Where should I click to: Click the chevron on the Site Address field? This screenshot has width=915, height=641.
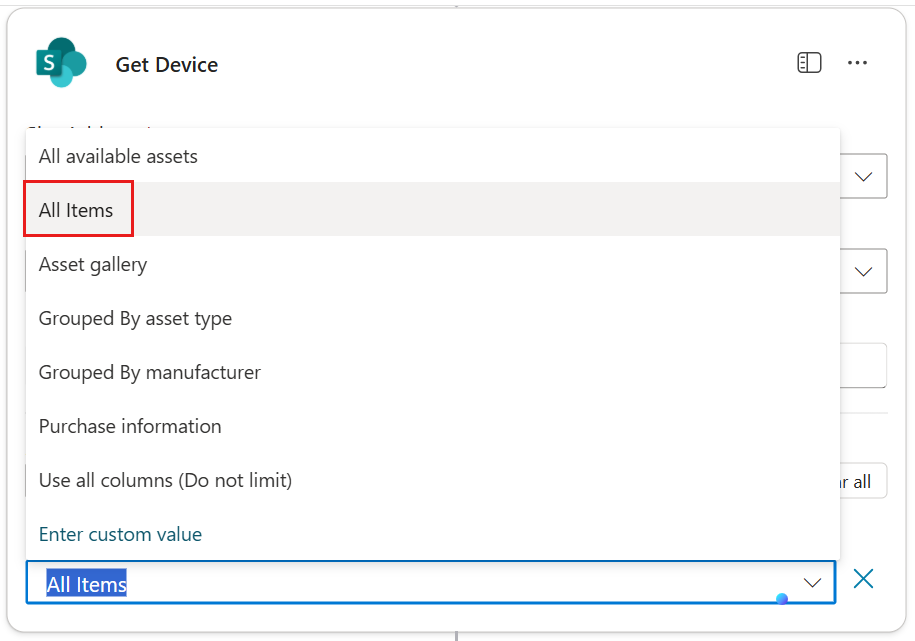point(862,175)
